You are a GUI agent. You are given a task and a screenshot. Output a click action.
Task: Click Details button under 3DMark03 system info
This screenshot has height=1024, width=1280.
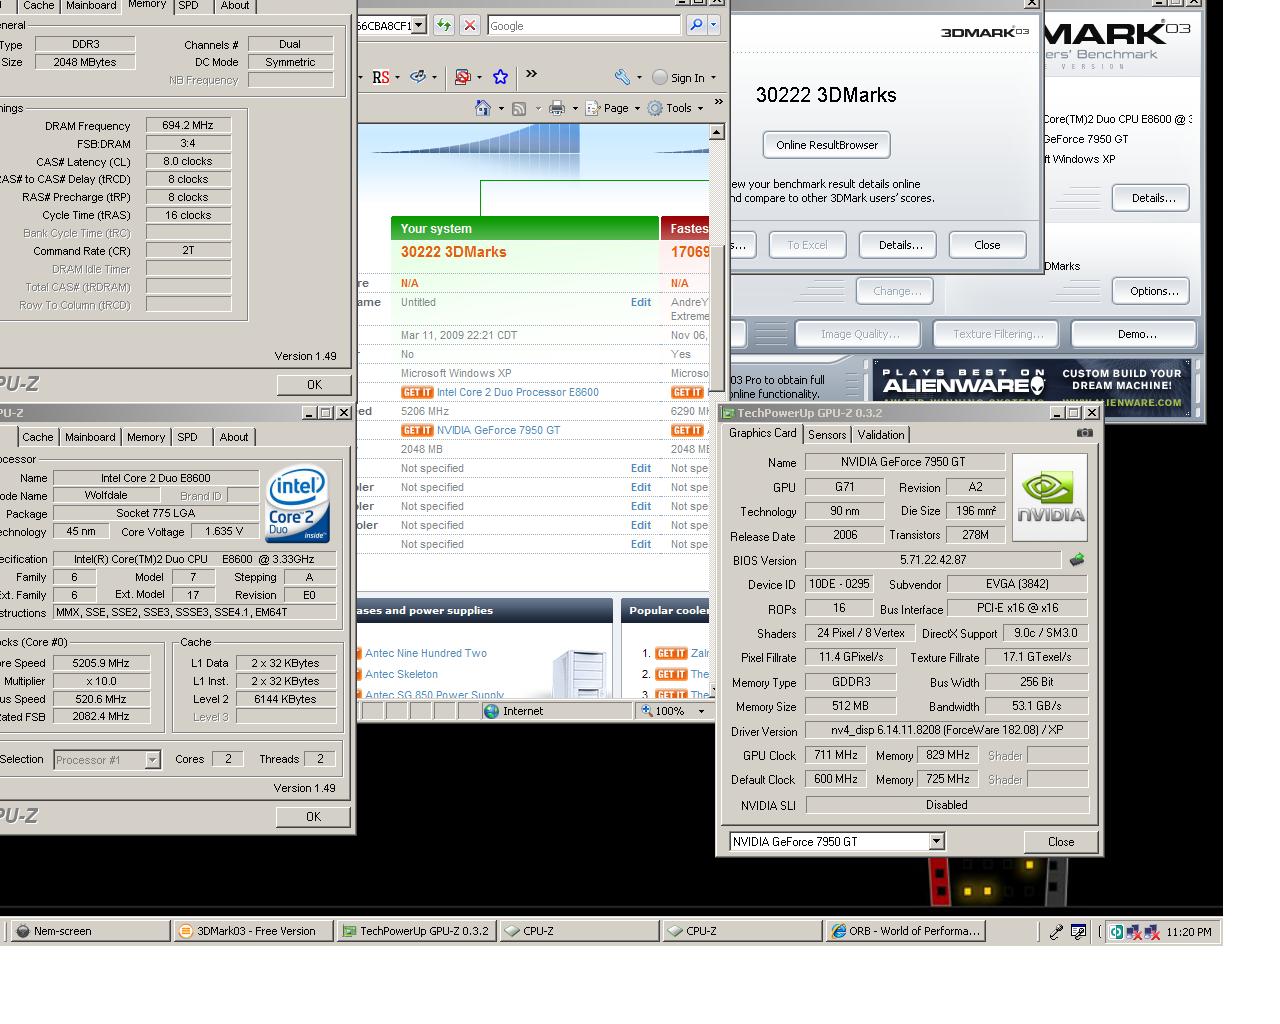[1153, 198]
